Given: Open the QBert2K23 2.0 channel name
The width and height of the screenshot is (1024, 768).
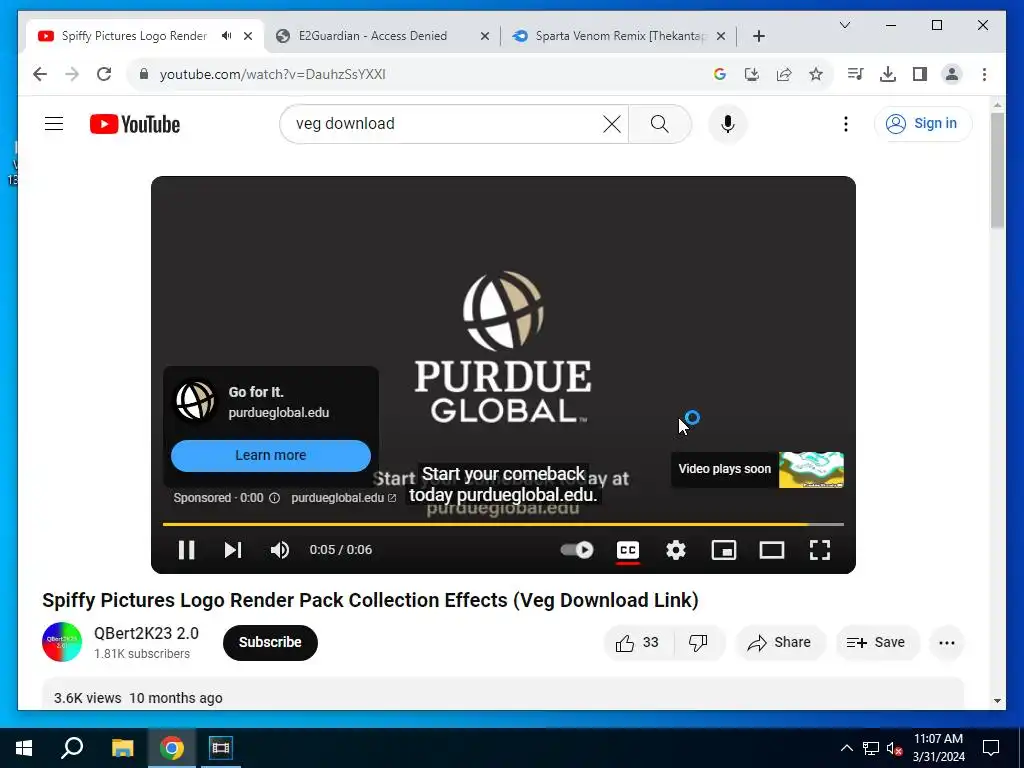Looking at the screenshot, I should 146,633.
